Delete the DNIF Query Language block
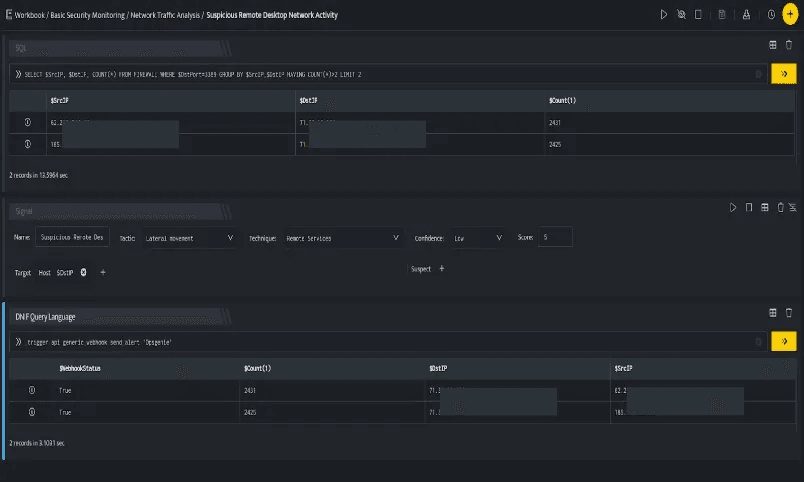804x482 pixels. click(789, 313)
